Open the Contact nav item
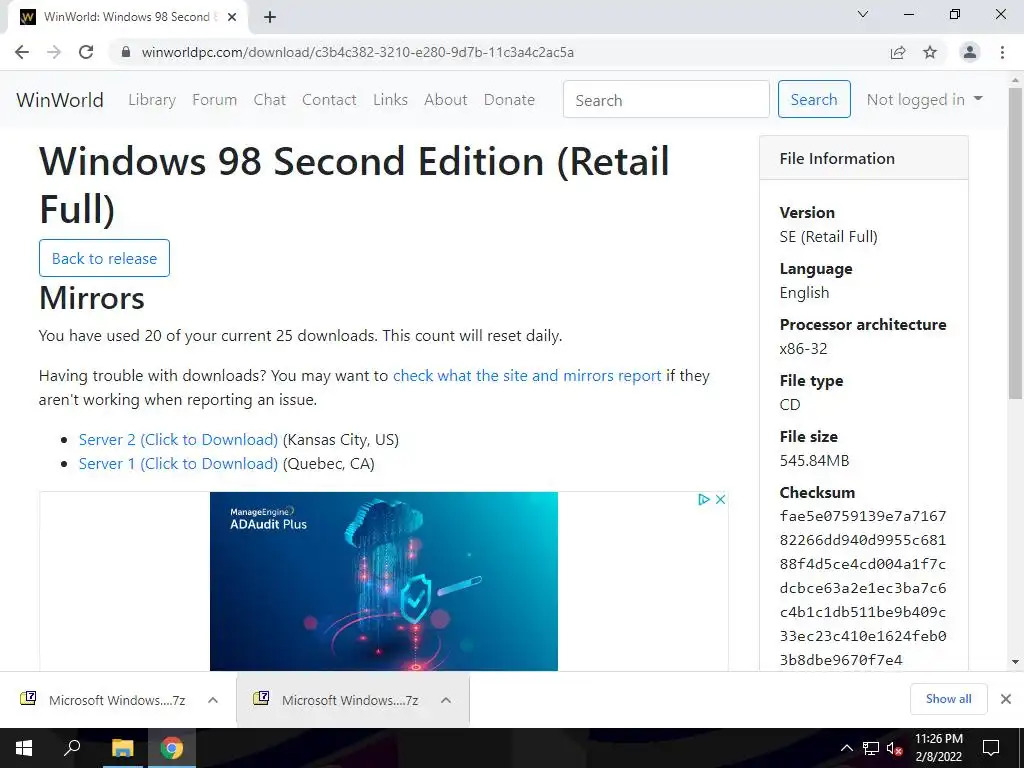This screenshot has height=768, width=1024. [329, 100]
